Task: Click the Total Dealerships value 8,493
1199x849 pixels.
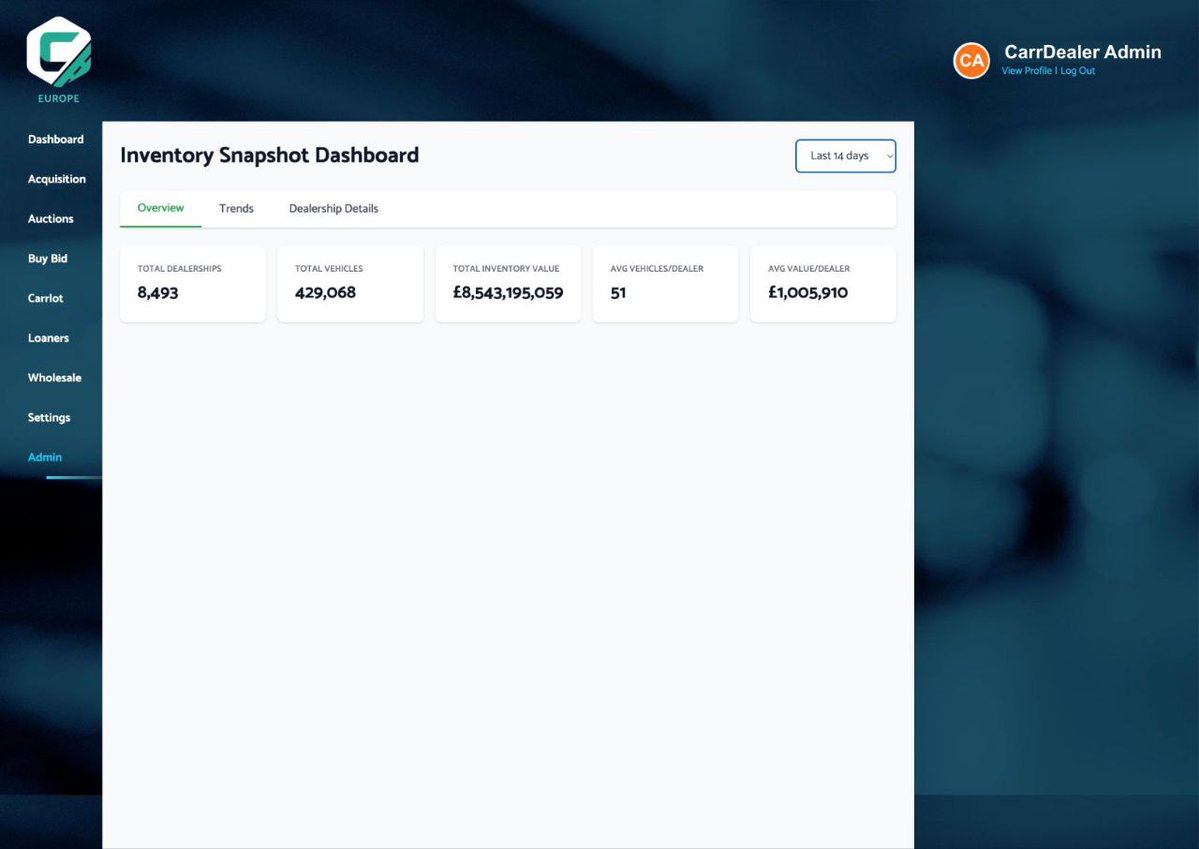Action: click(158, 293)
